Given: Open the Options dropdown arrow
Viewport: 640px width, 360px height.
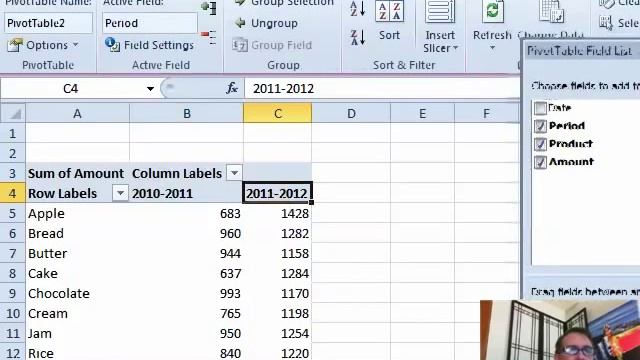Looking at the screenshot, I should click(x=76, y=44).
